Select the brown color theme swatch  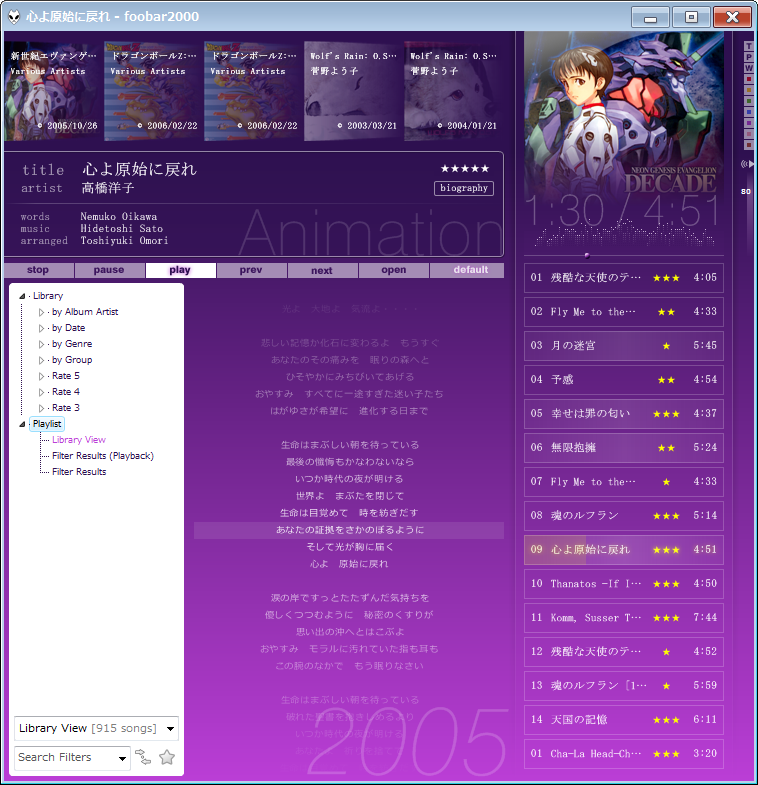point(748,145)
